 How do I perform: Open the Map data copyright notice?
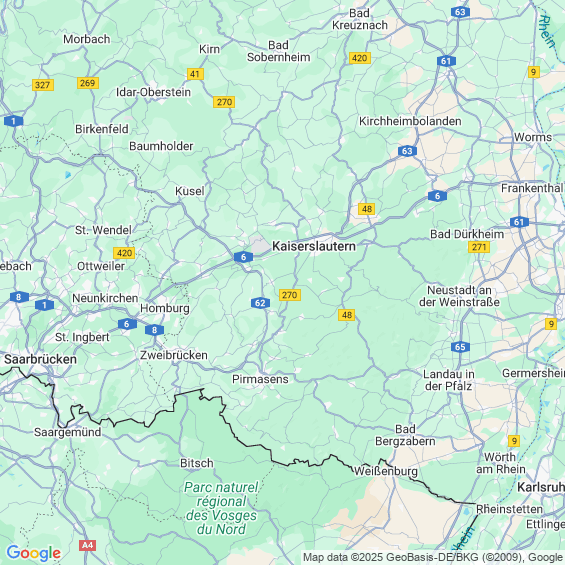click(x=433, y=557)
